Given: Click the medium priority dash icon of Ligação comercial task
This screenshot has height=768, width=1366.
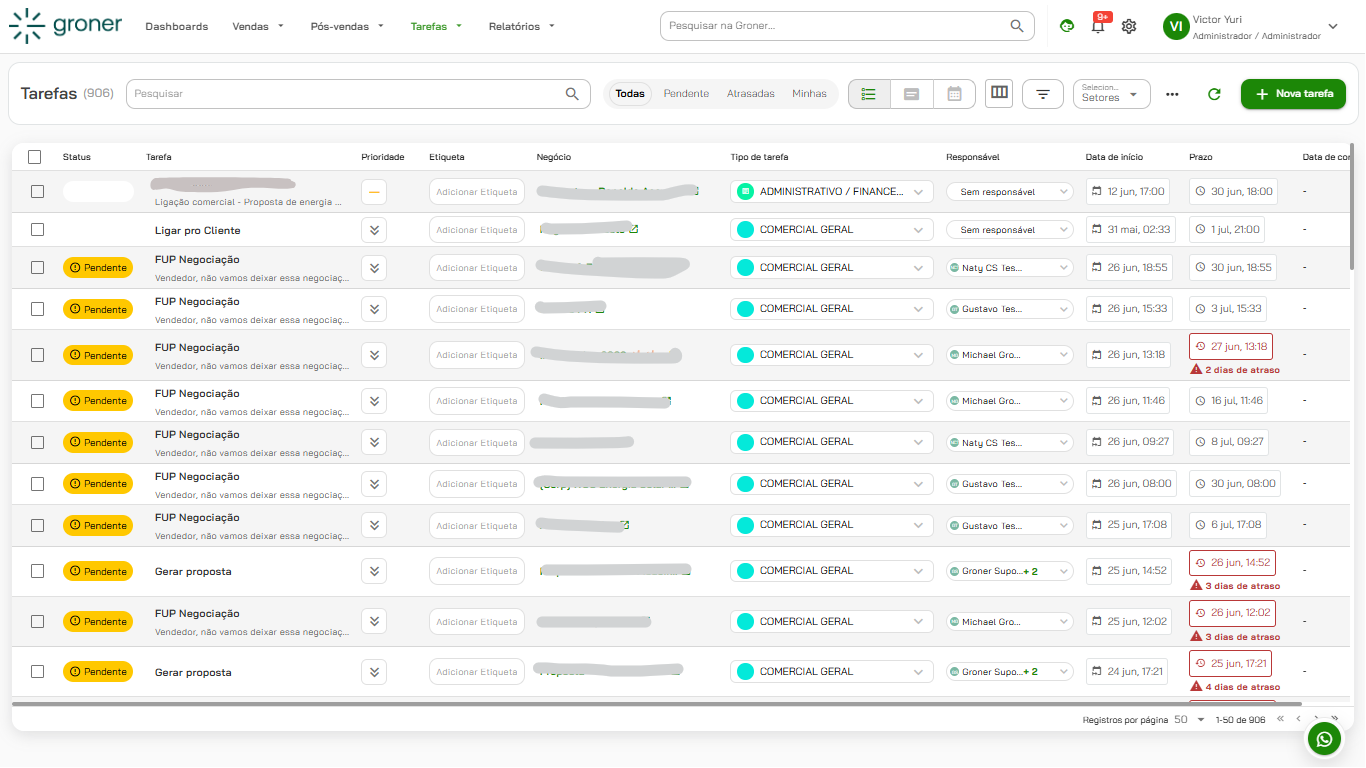Looking at the screenshot, I should pos(374,192).
